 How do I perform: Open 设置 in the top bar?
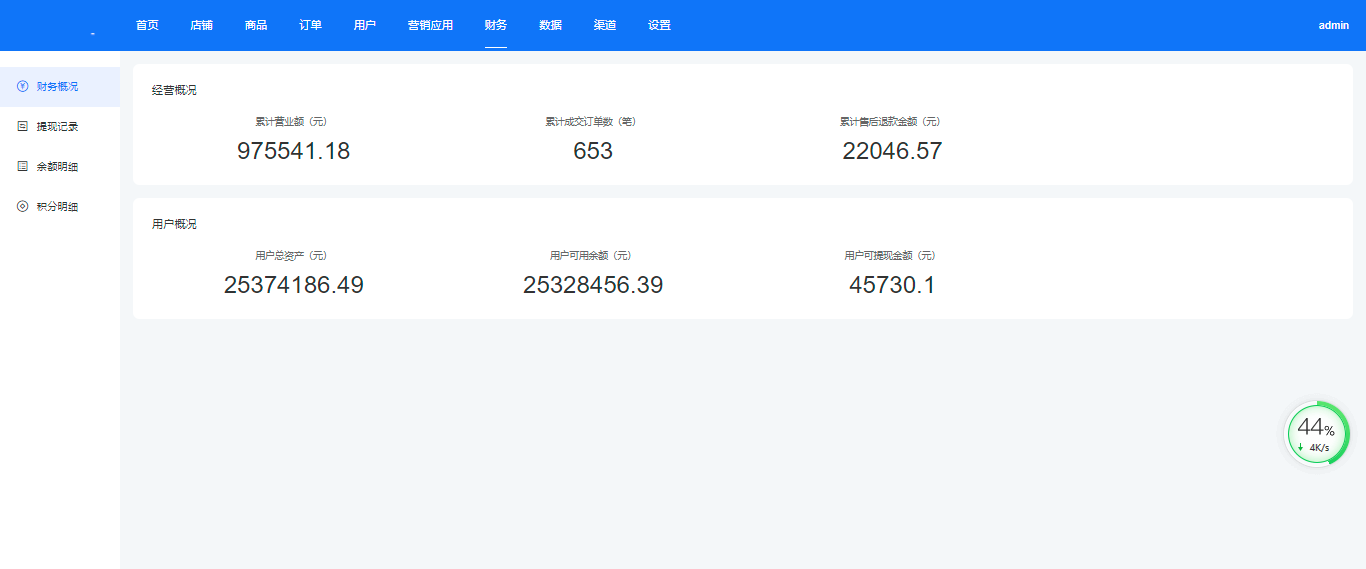pyautogui.click(x=659, y=25)
